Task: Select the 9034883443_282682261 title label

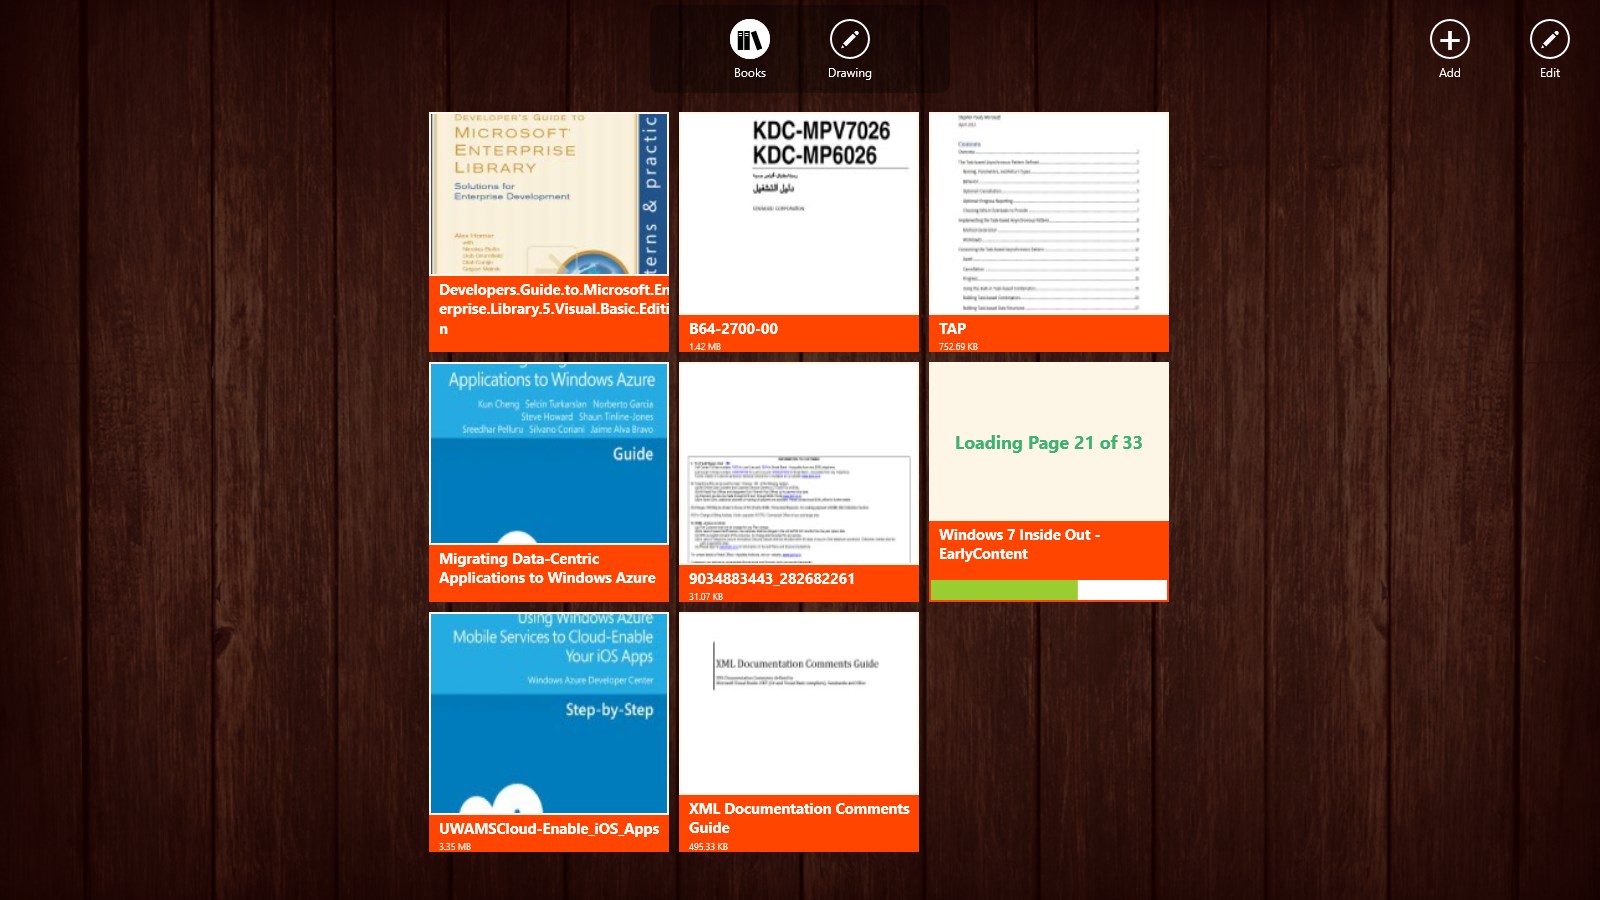Action: click(772, 578)
